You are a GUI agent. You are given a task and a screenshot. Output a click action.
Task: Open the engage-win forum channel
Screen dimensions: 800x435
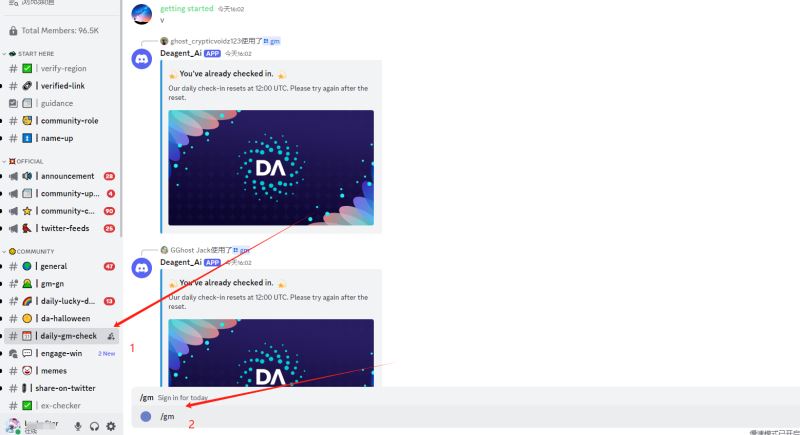click(x=61, y=353)
